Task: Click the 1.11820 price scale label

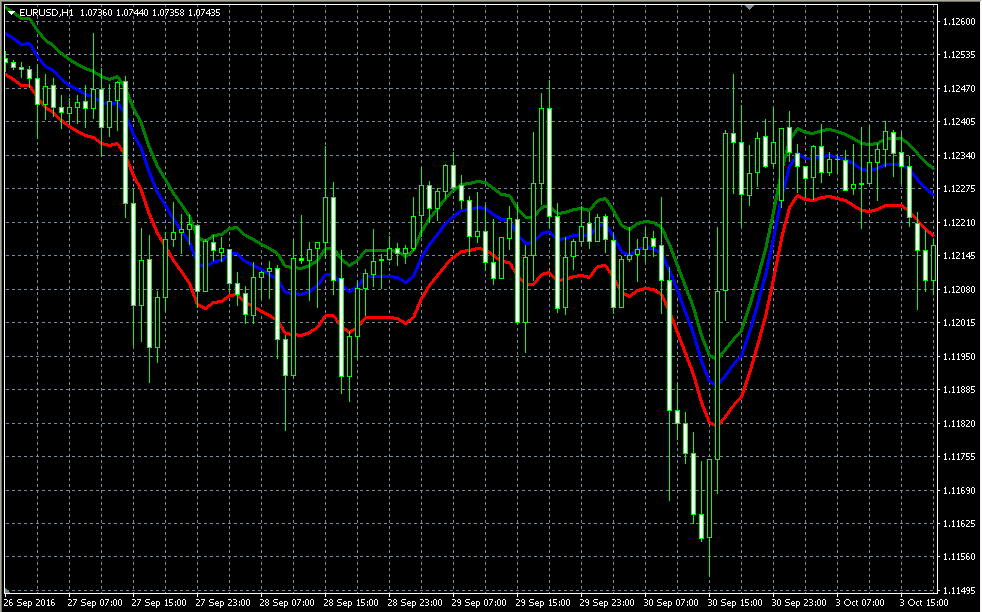Action: point(958,423)
